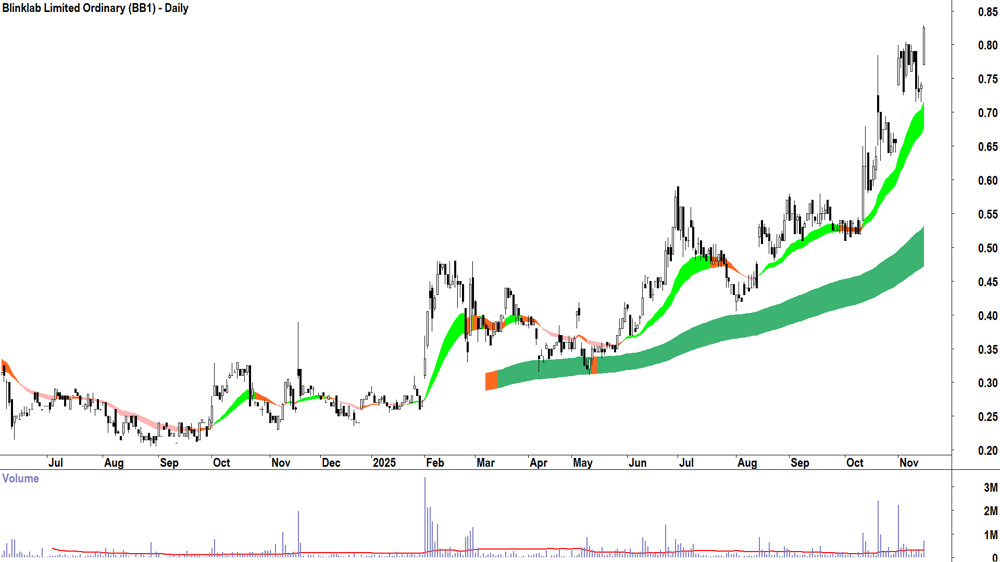Select the 0.30 price axis label
The width and height of the screenshot is (1000, 562).
tap(988, 383)
